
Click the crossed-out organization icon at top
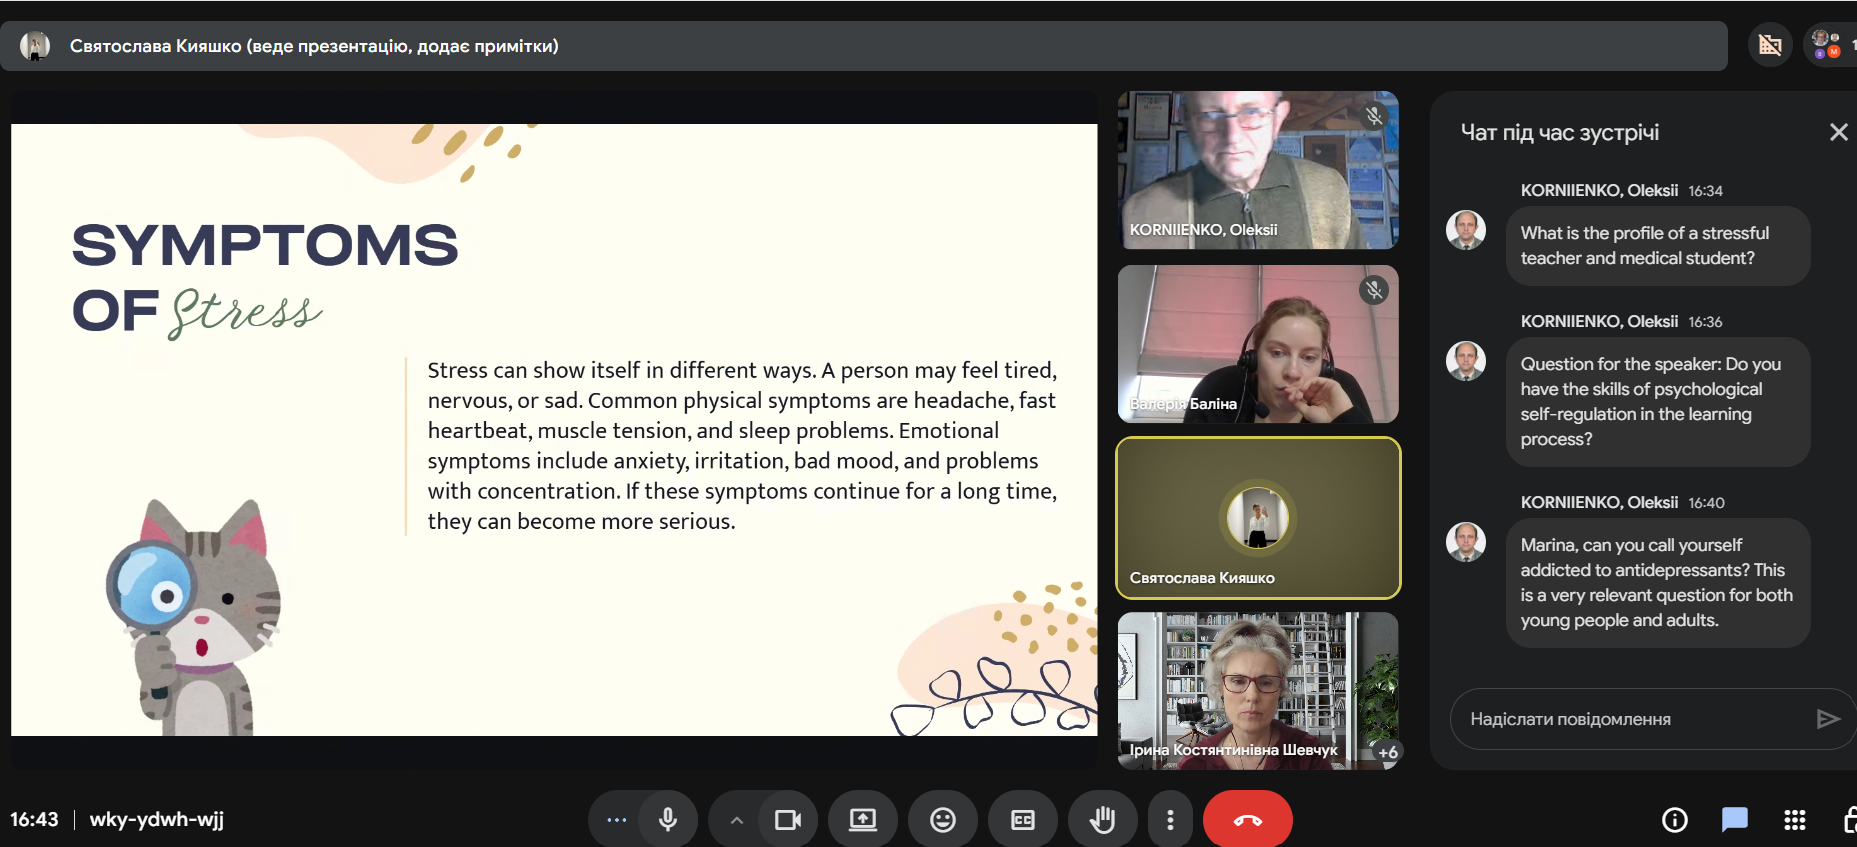coord(1770,45)
